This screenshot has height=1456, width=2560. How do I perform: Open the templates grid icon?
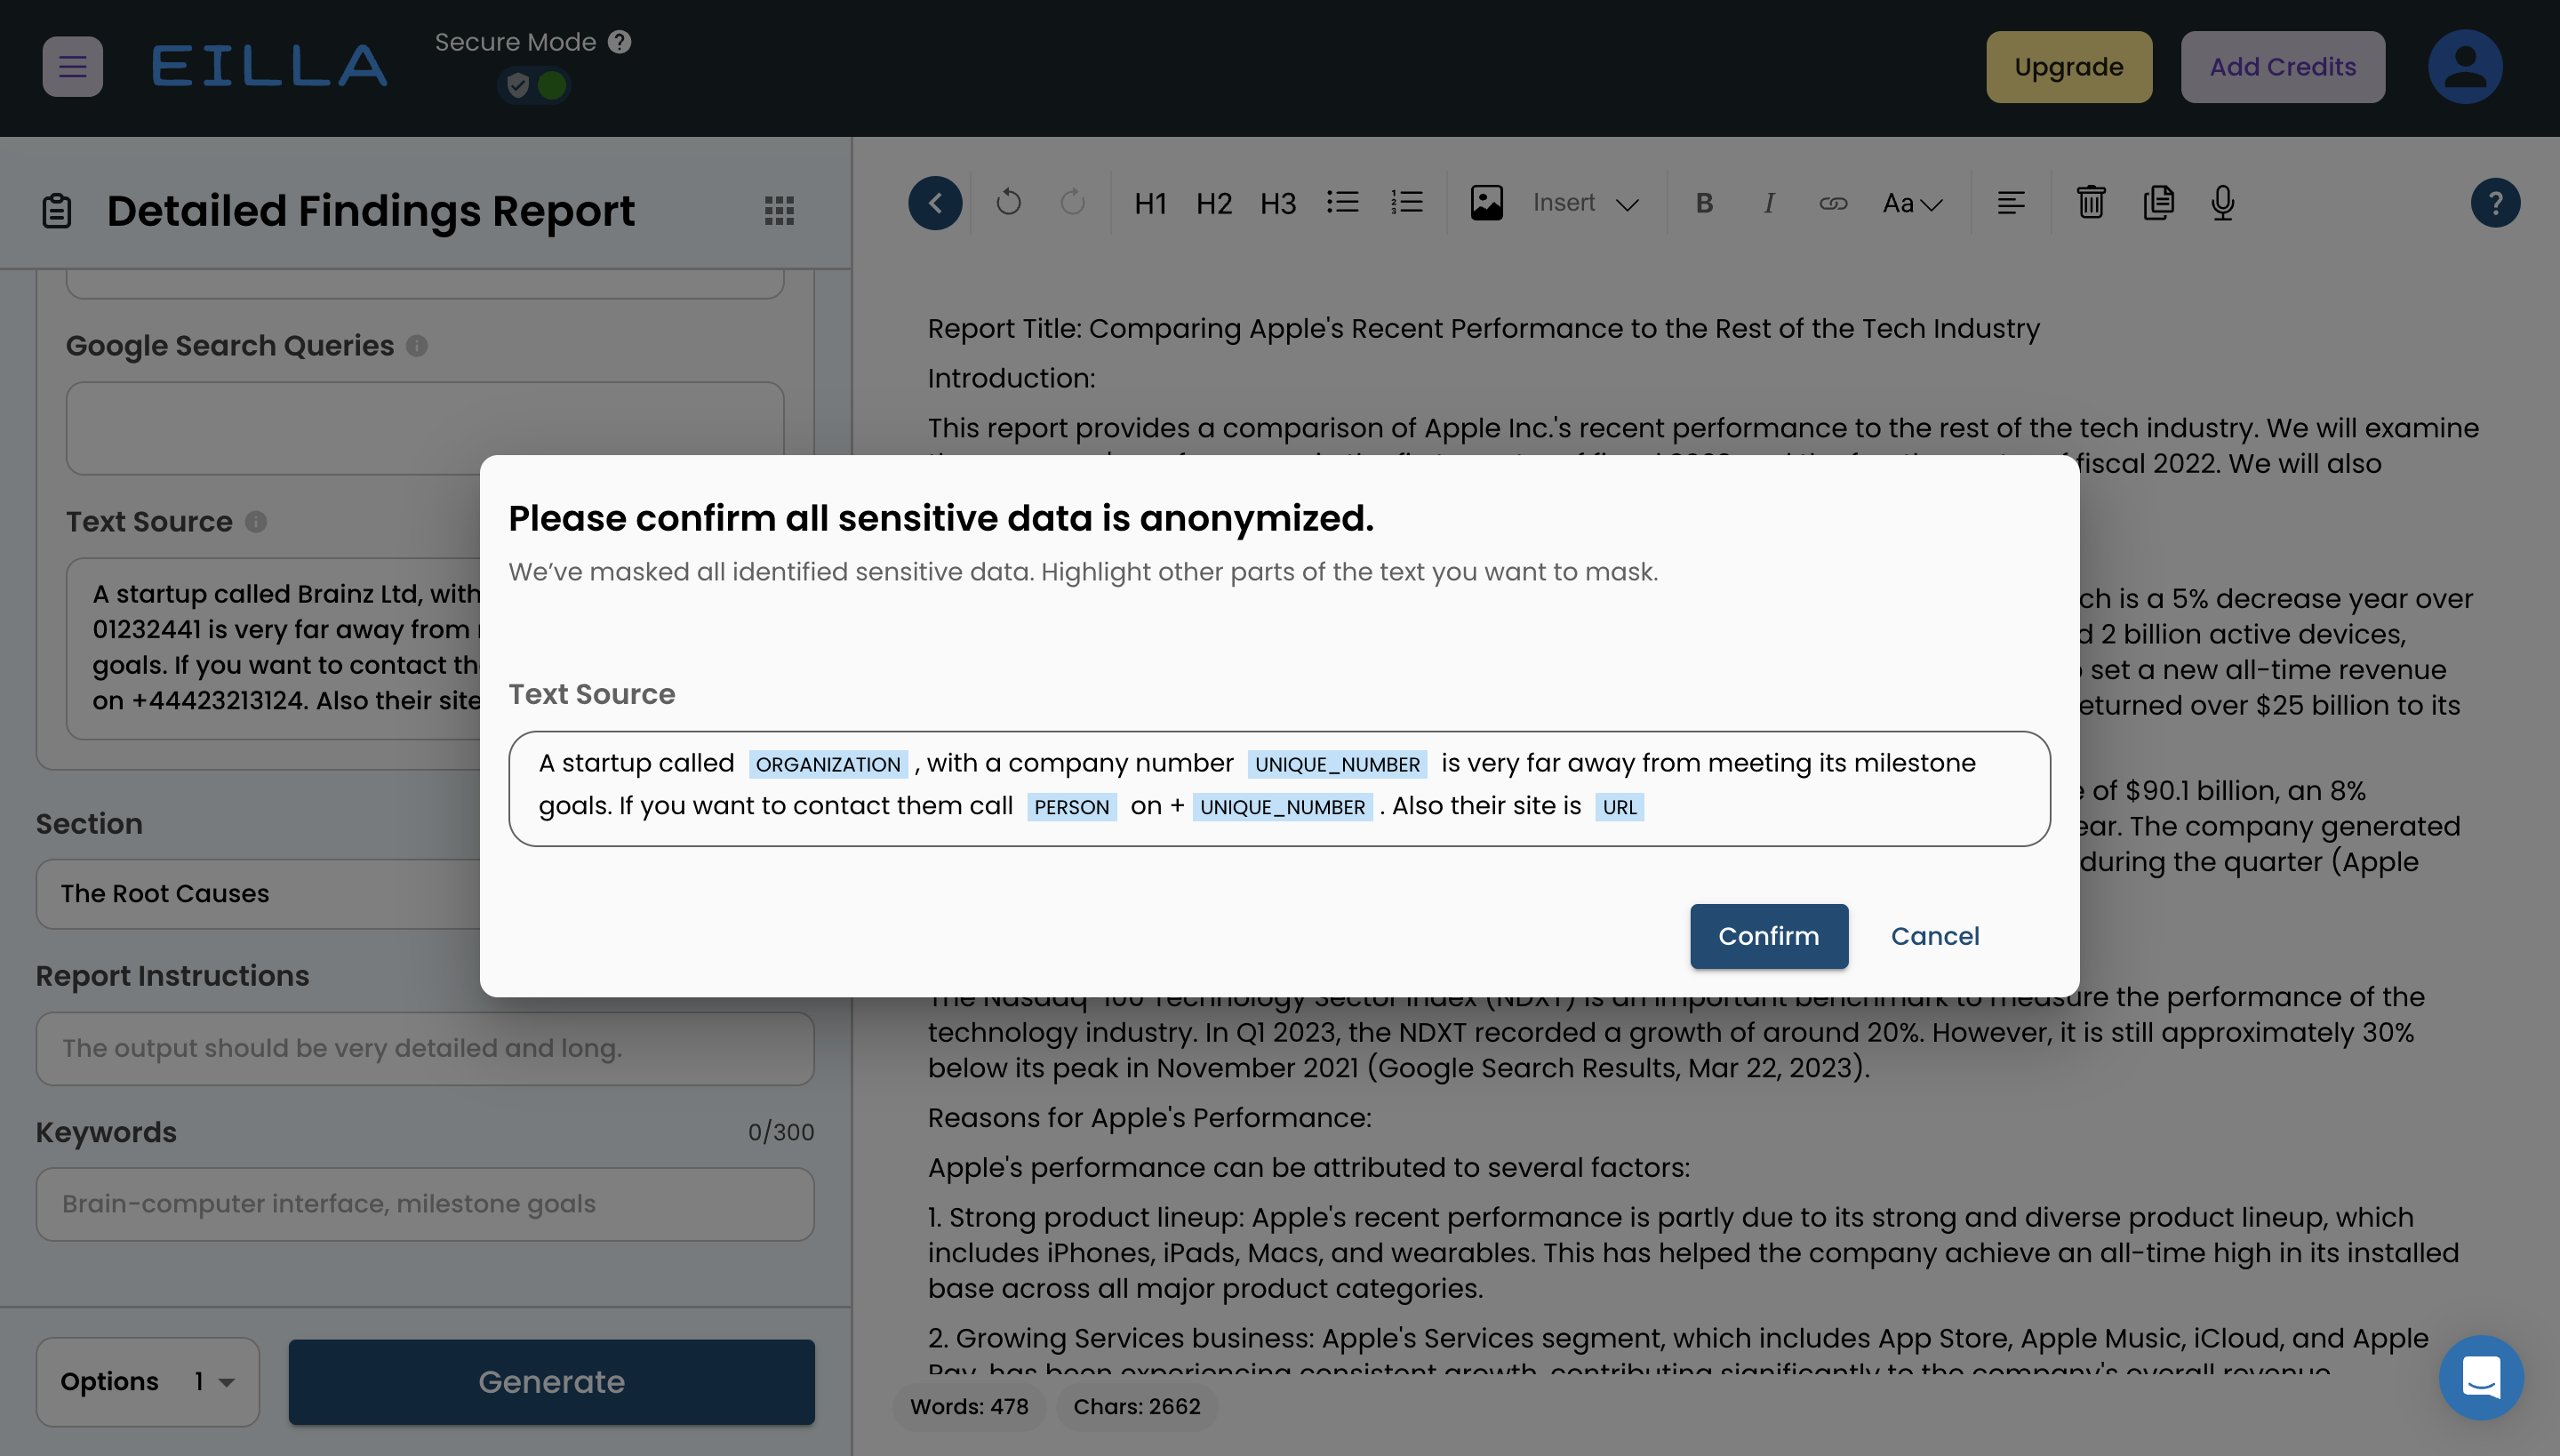pos(779,210)
